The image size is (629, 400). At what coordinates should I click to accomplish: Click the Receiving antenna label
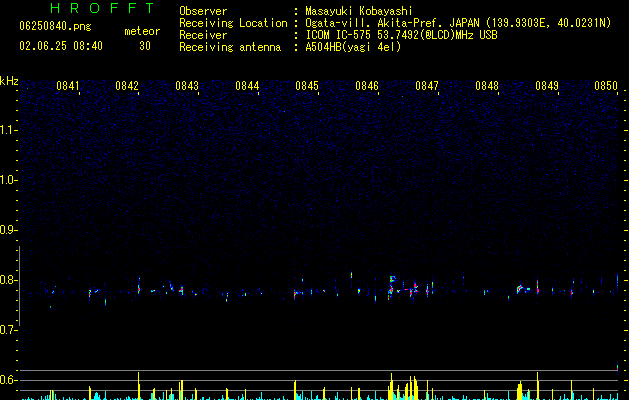tap(230, 47)
